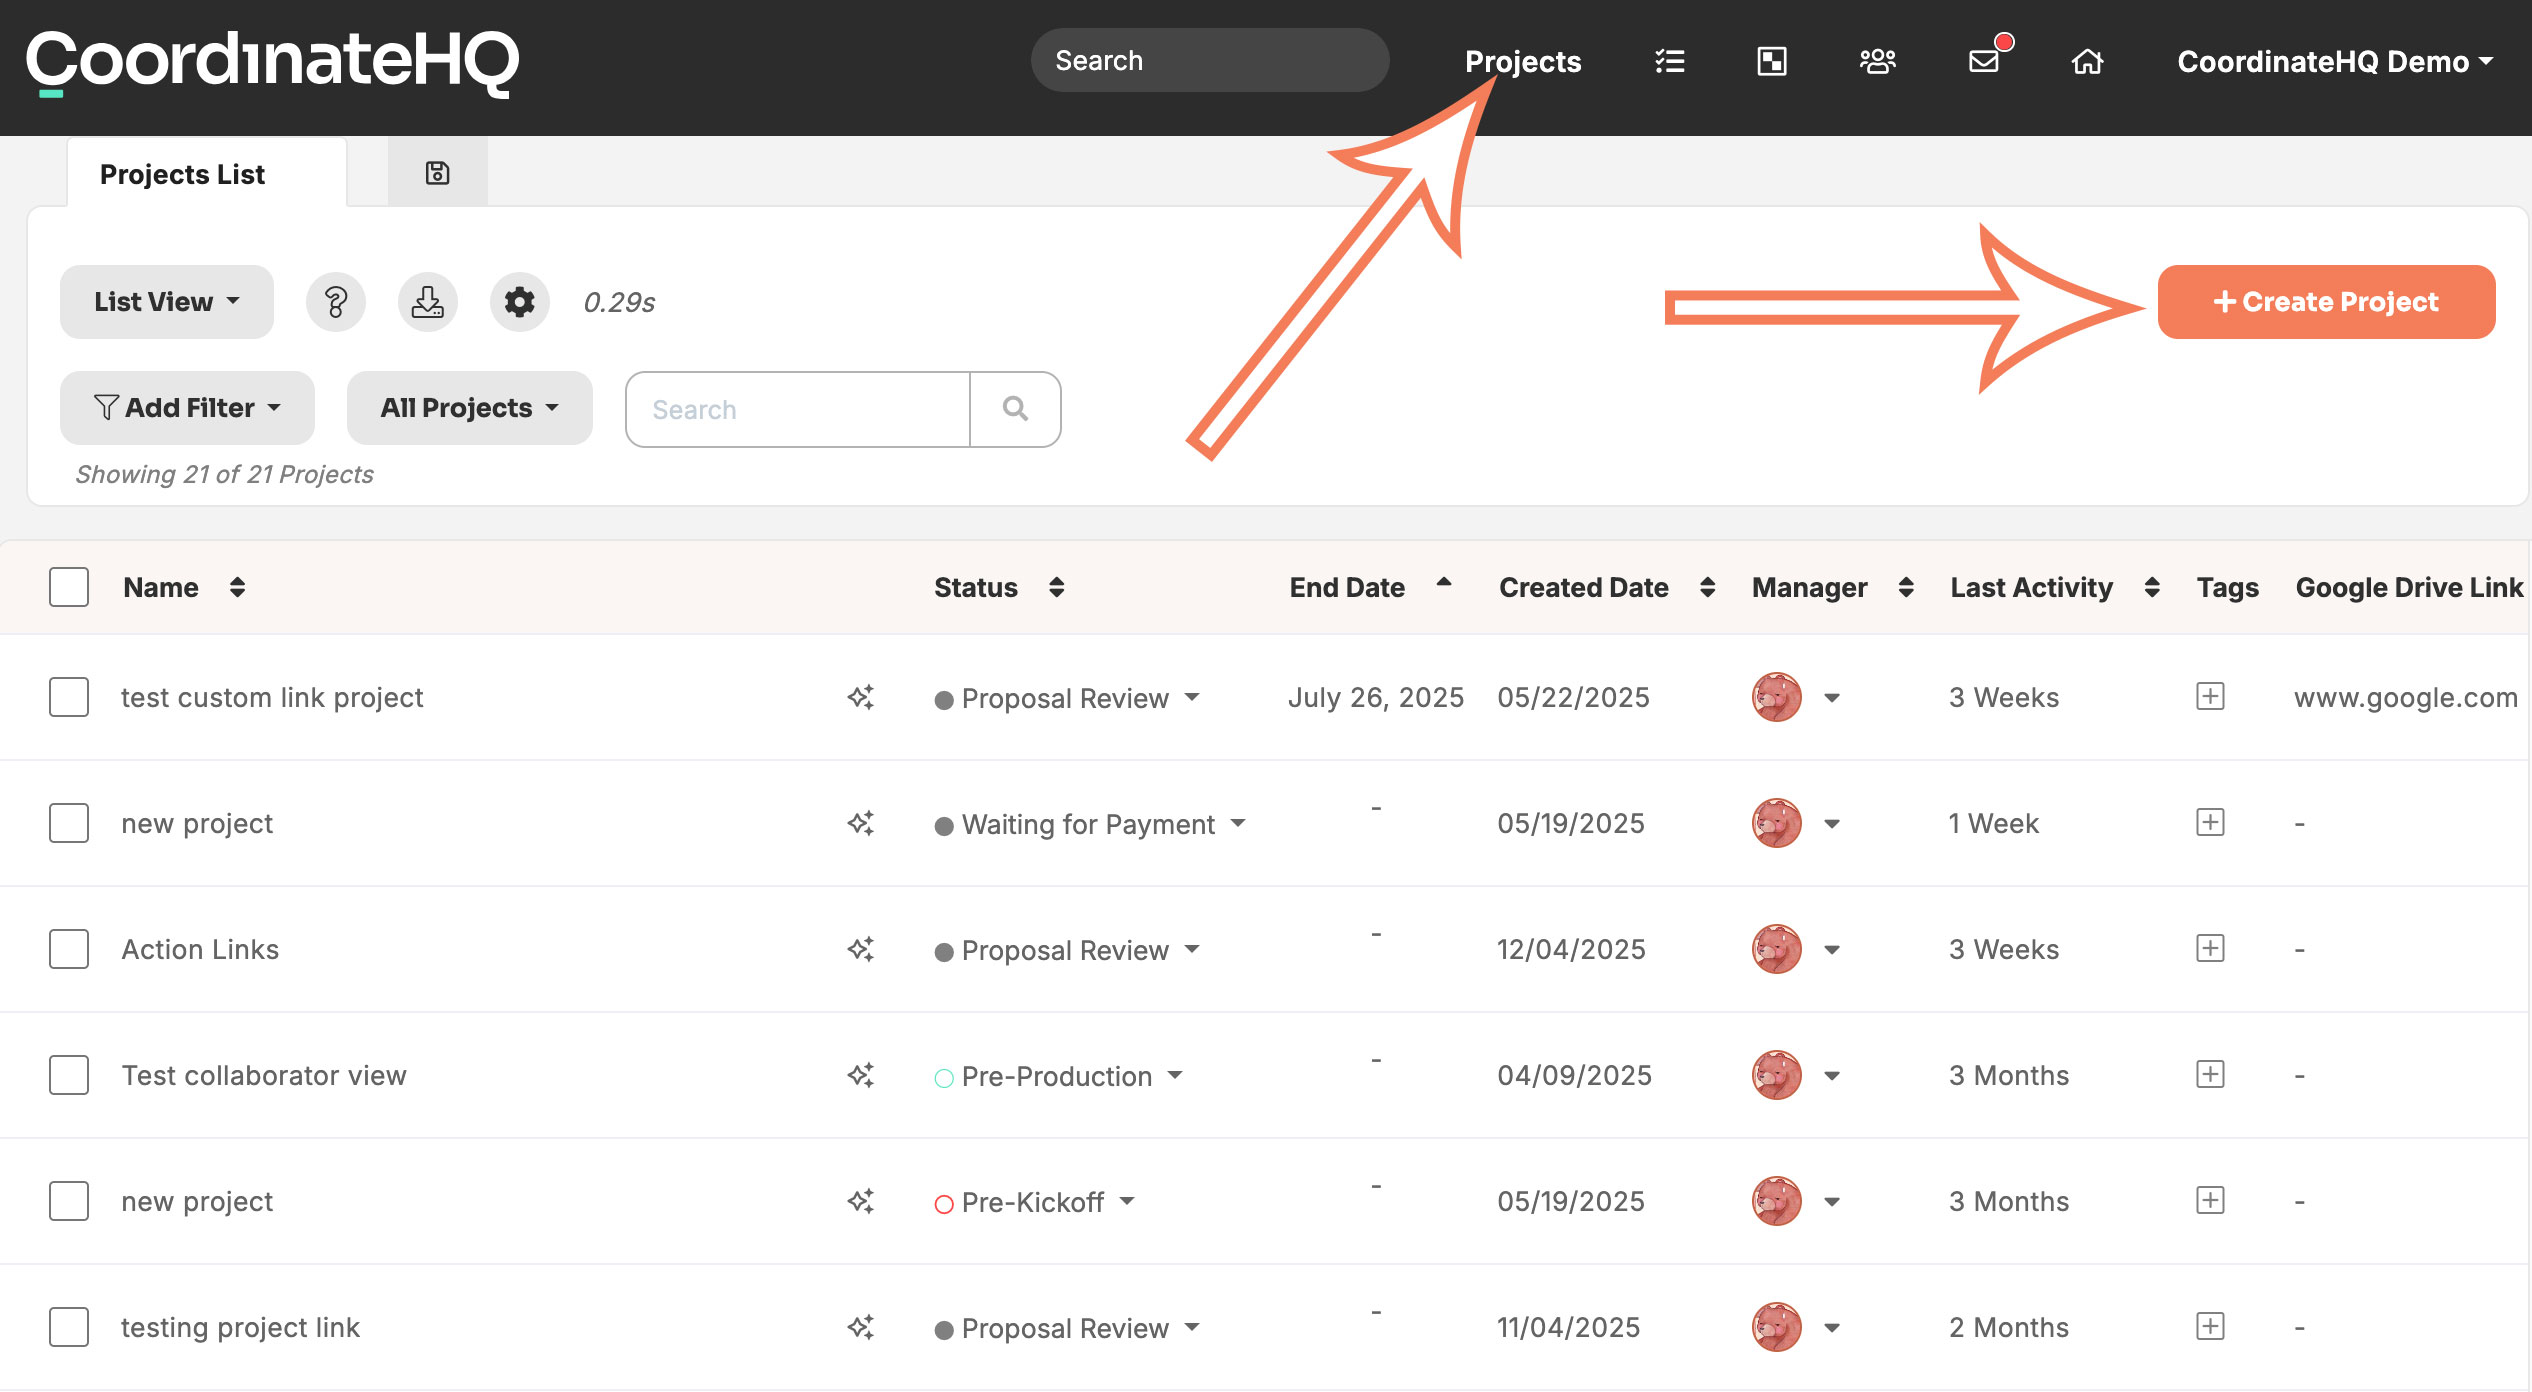Click manager avatar for test custom link project
This screenshot has height=1392, width=2532.
[1777, 697]
